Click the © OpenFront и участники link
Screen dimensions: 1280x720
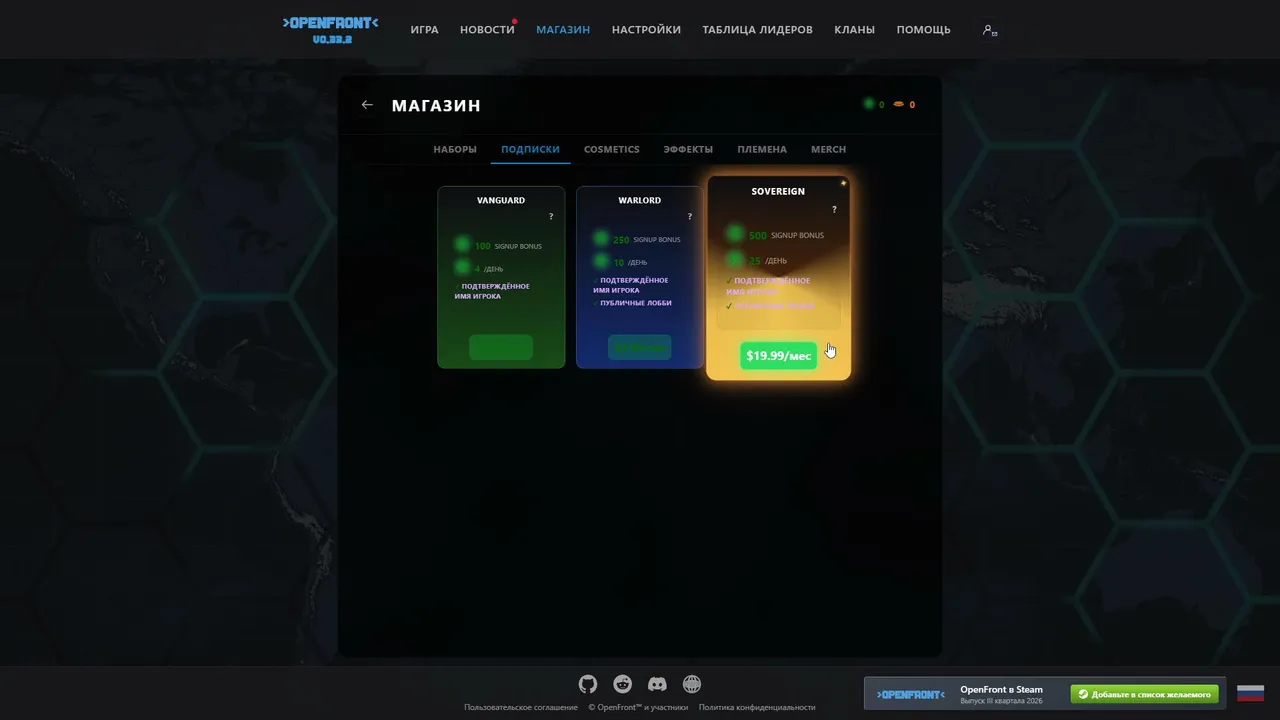pyautogui.click(x=638, y=707)
